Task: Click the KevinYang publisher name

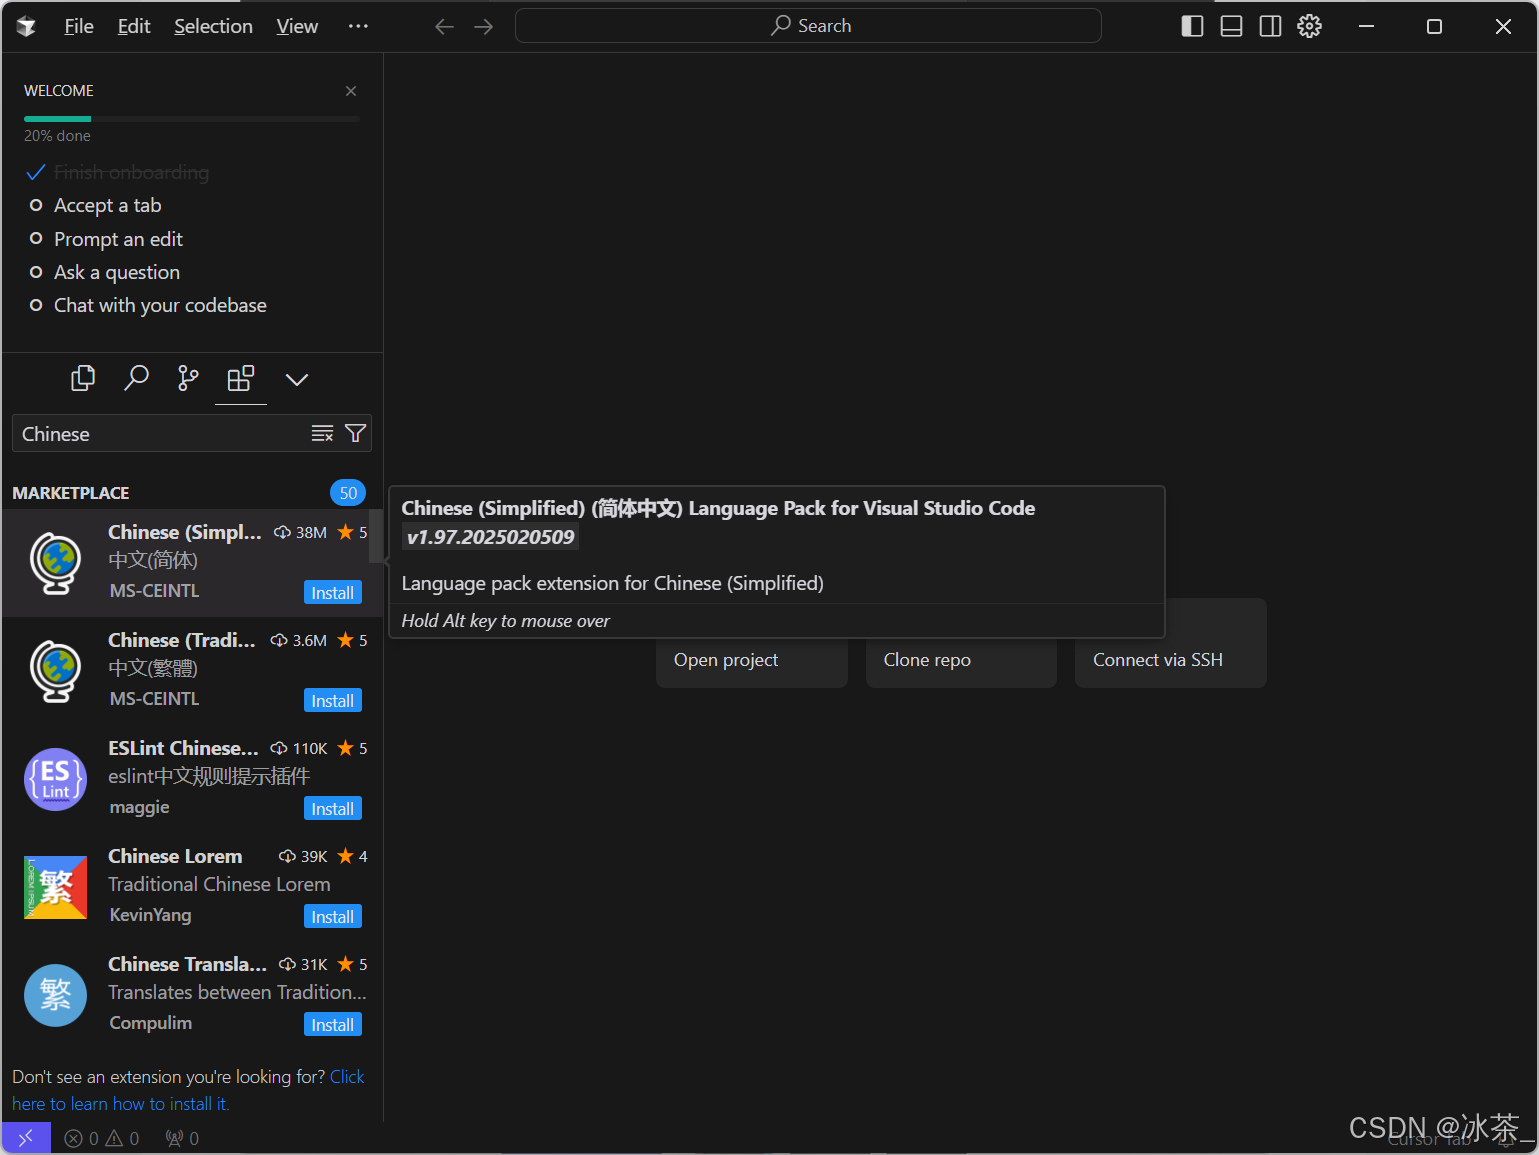Action: click(x=150, y=915)
